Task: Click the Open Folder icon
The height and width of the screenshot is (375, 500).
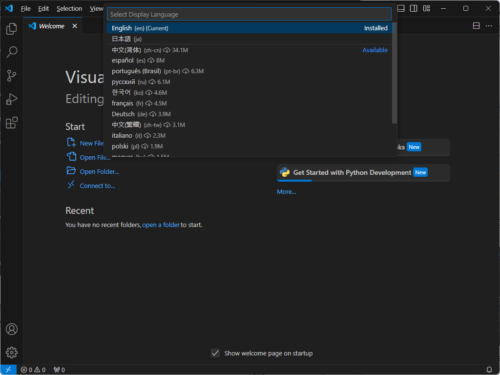Action: [x=71, y=171]
